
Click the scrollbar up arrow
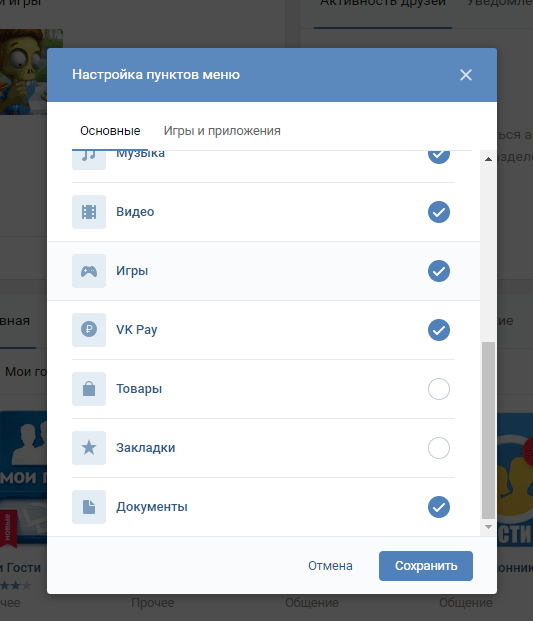click(x=488, y=159)
